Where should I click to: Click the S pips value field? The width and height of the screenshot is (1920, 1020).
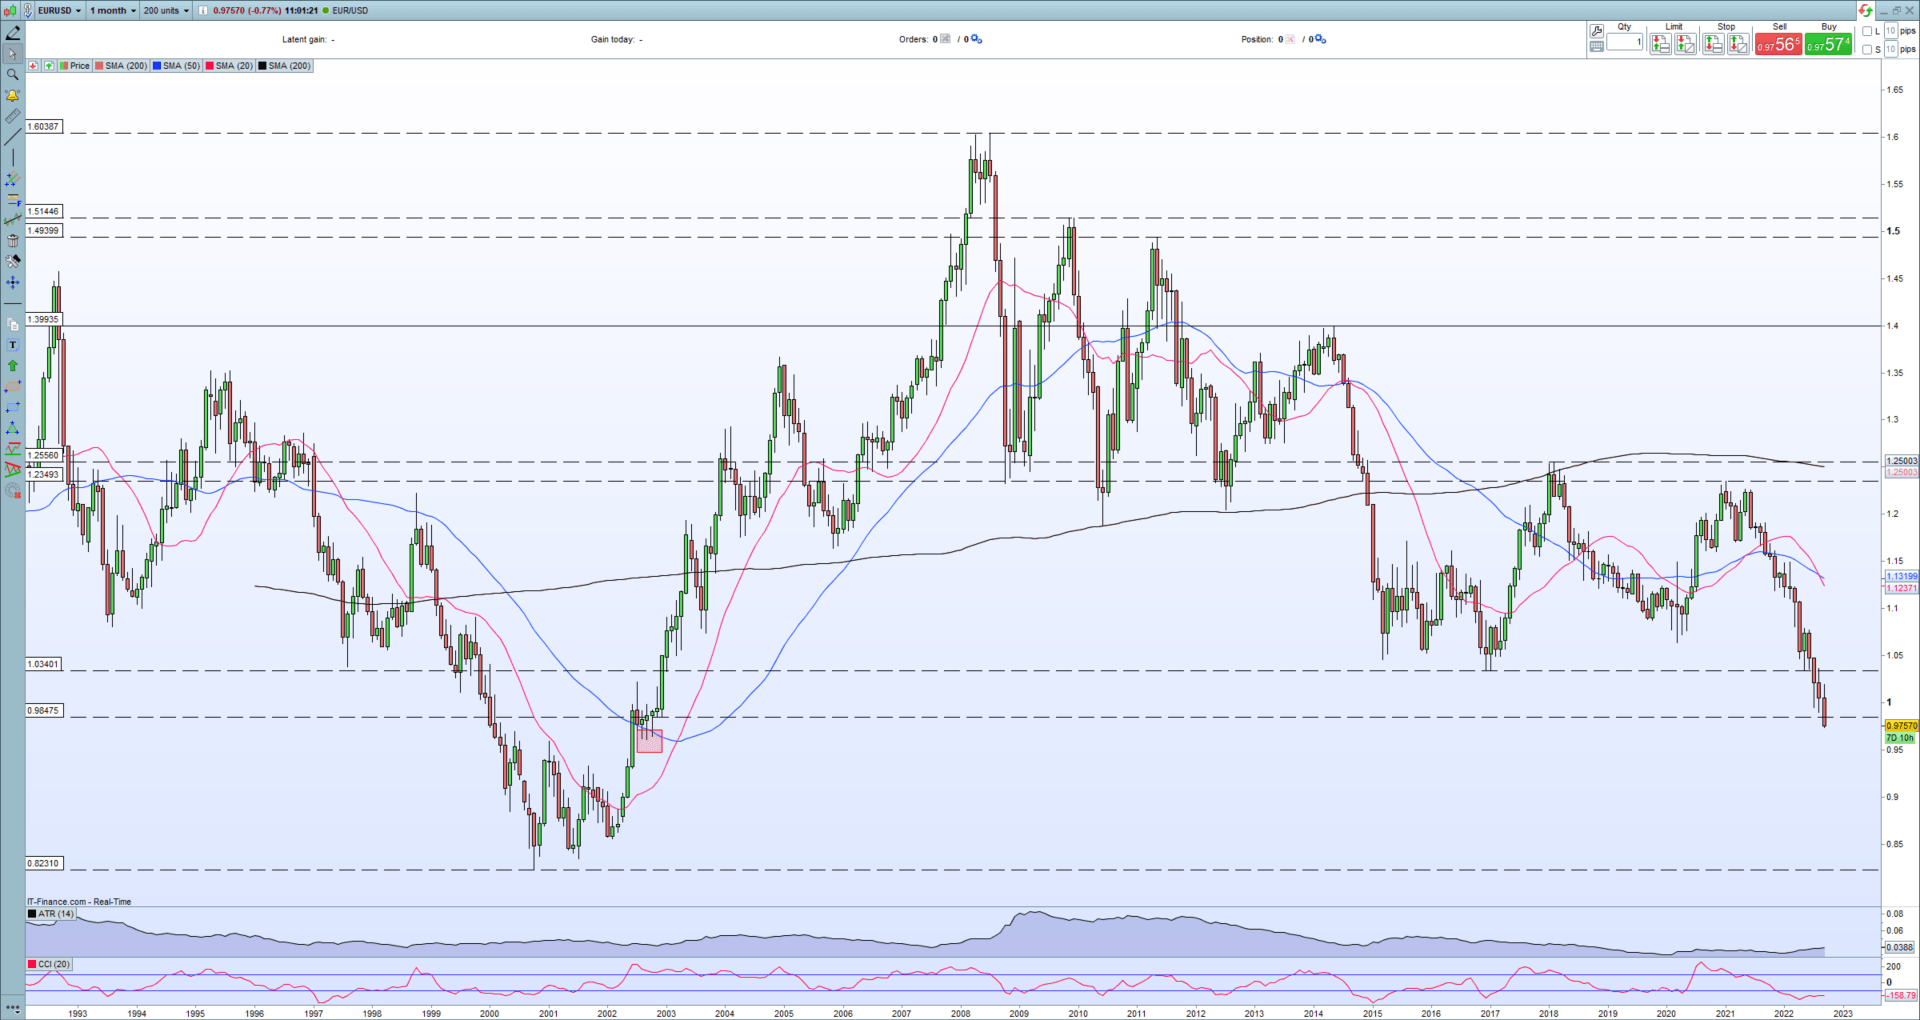(1891, 49)
